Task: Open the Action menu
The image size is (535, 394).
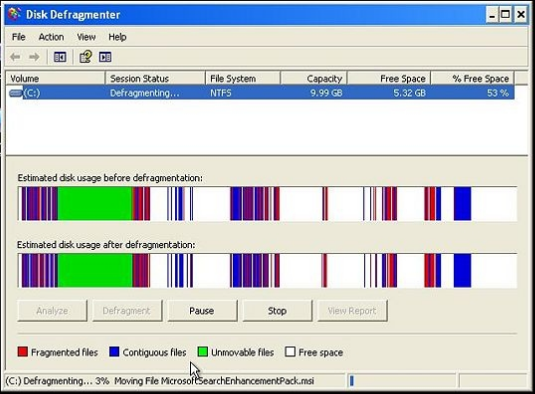Action: pyautogui.click(x=51, y=37)
